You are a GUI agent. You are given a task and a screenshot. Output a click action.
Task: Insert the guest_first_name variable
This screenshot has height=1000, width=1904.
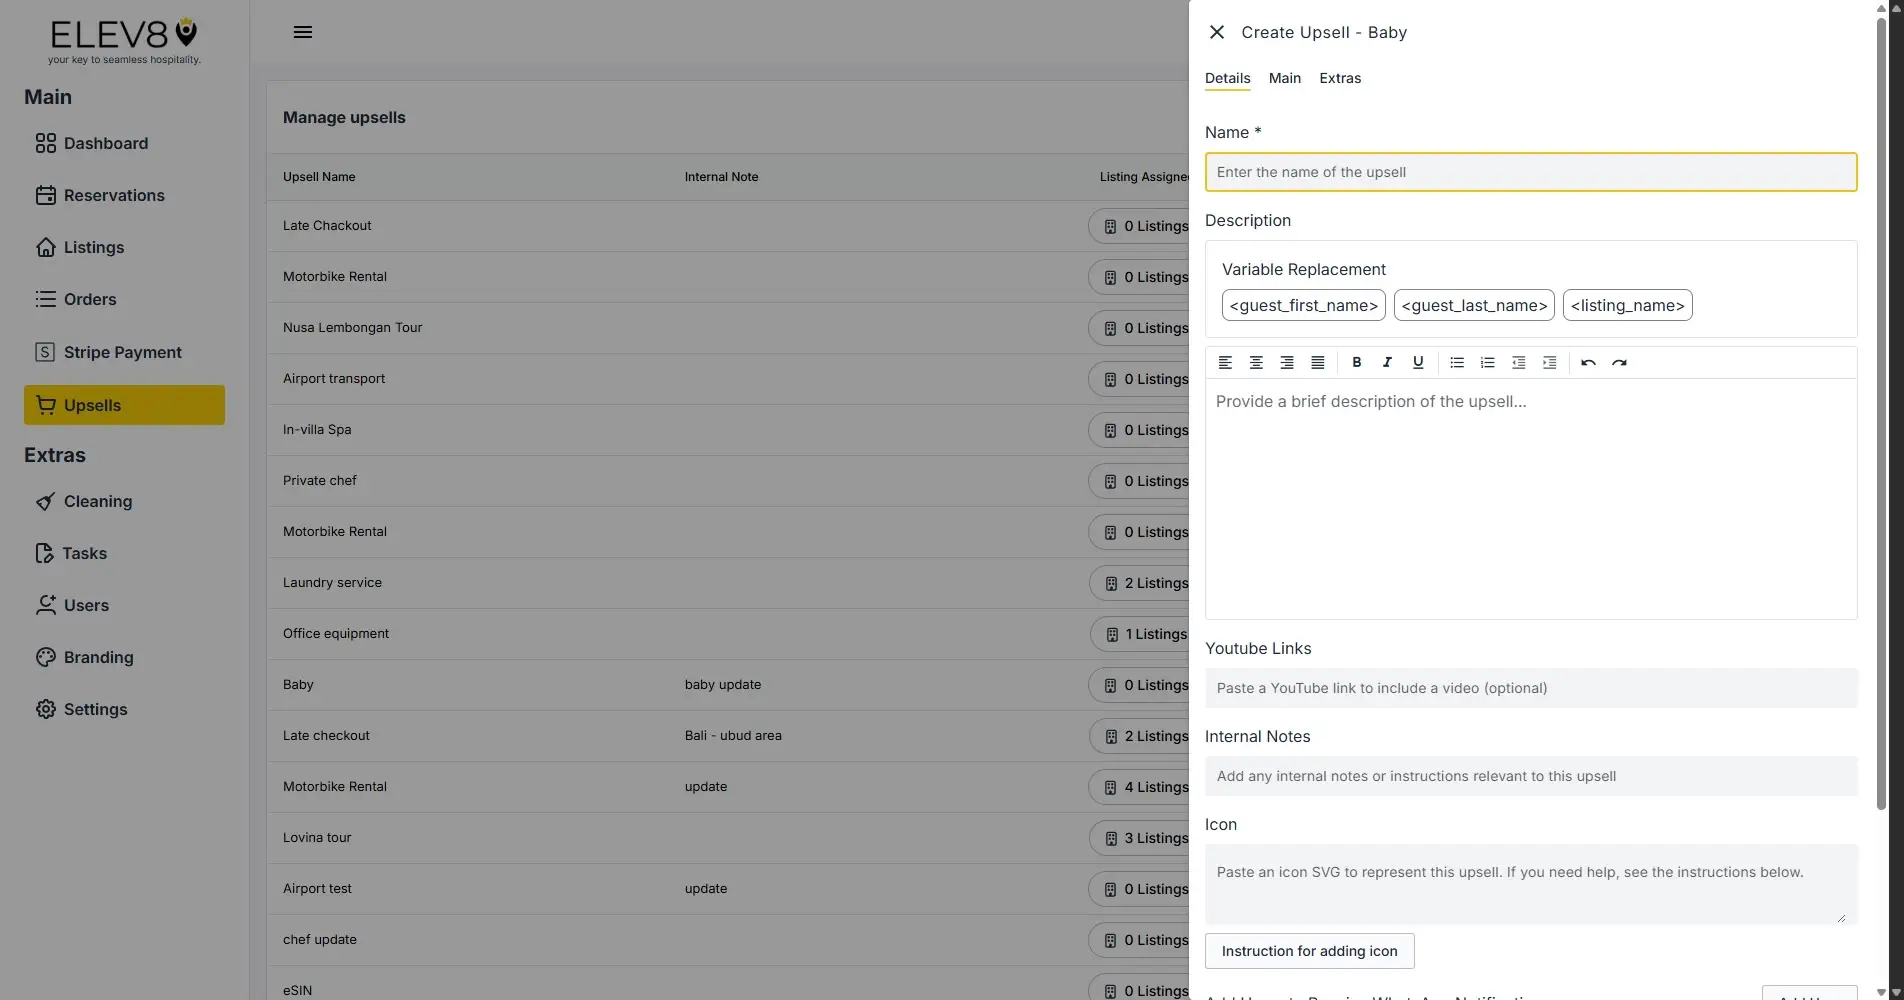tap(1303, 305)
